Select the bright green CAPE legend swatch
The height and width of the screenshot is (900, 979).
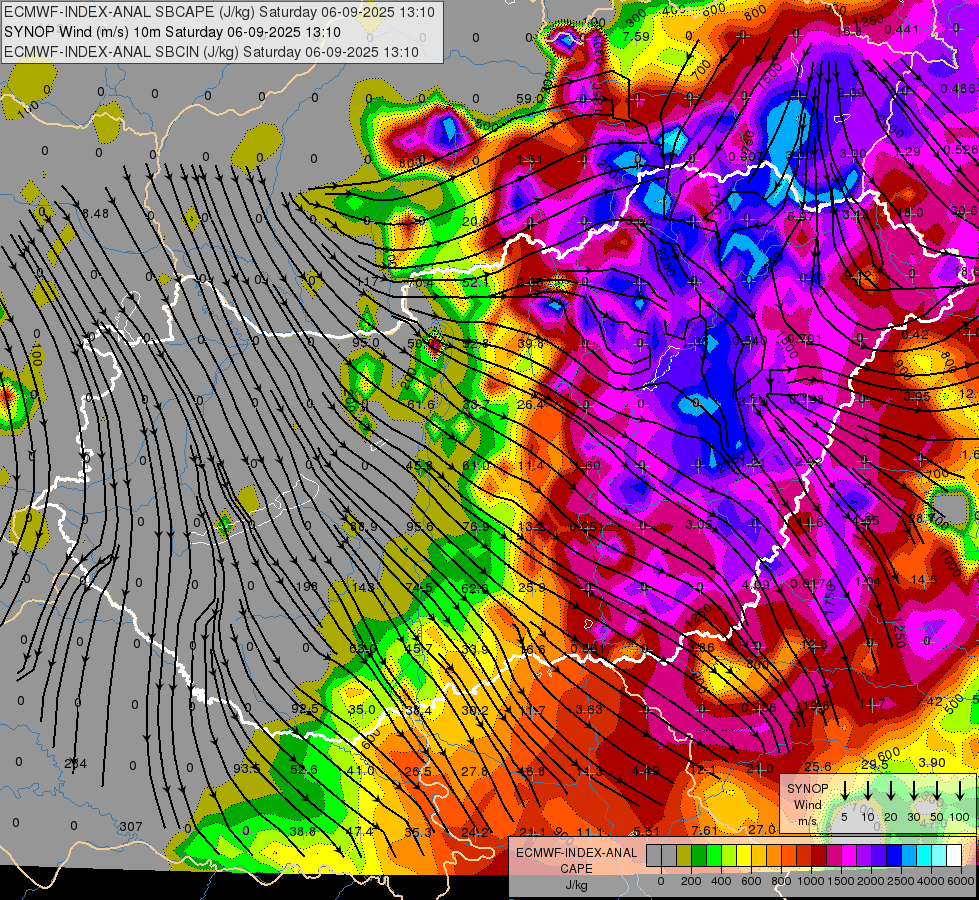coord(714,856)
